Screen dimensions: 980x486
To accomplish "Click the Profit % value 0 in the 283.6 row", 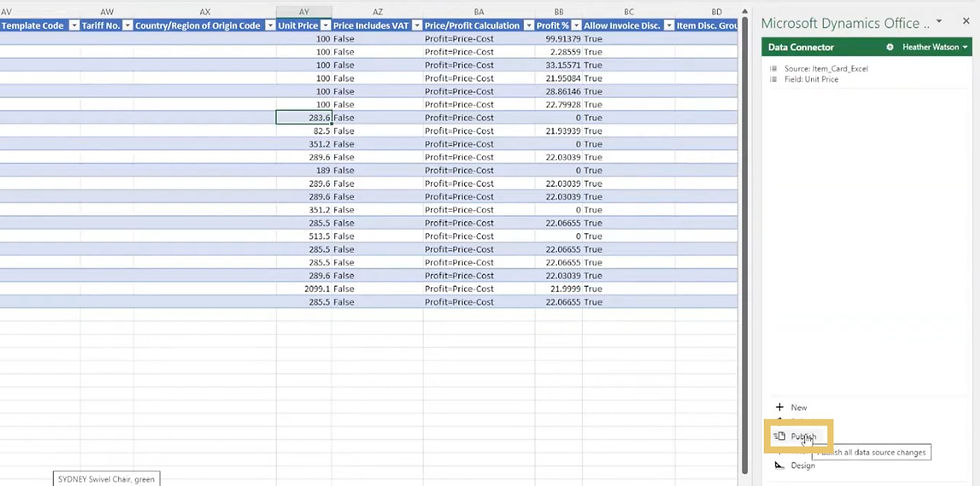I will 578,117.
